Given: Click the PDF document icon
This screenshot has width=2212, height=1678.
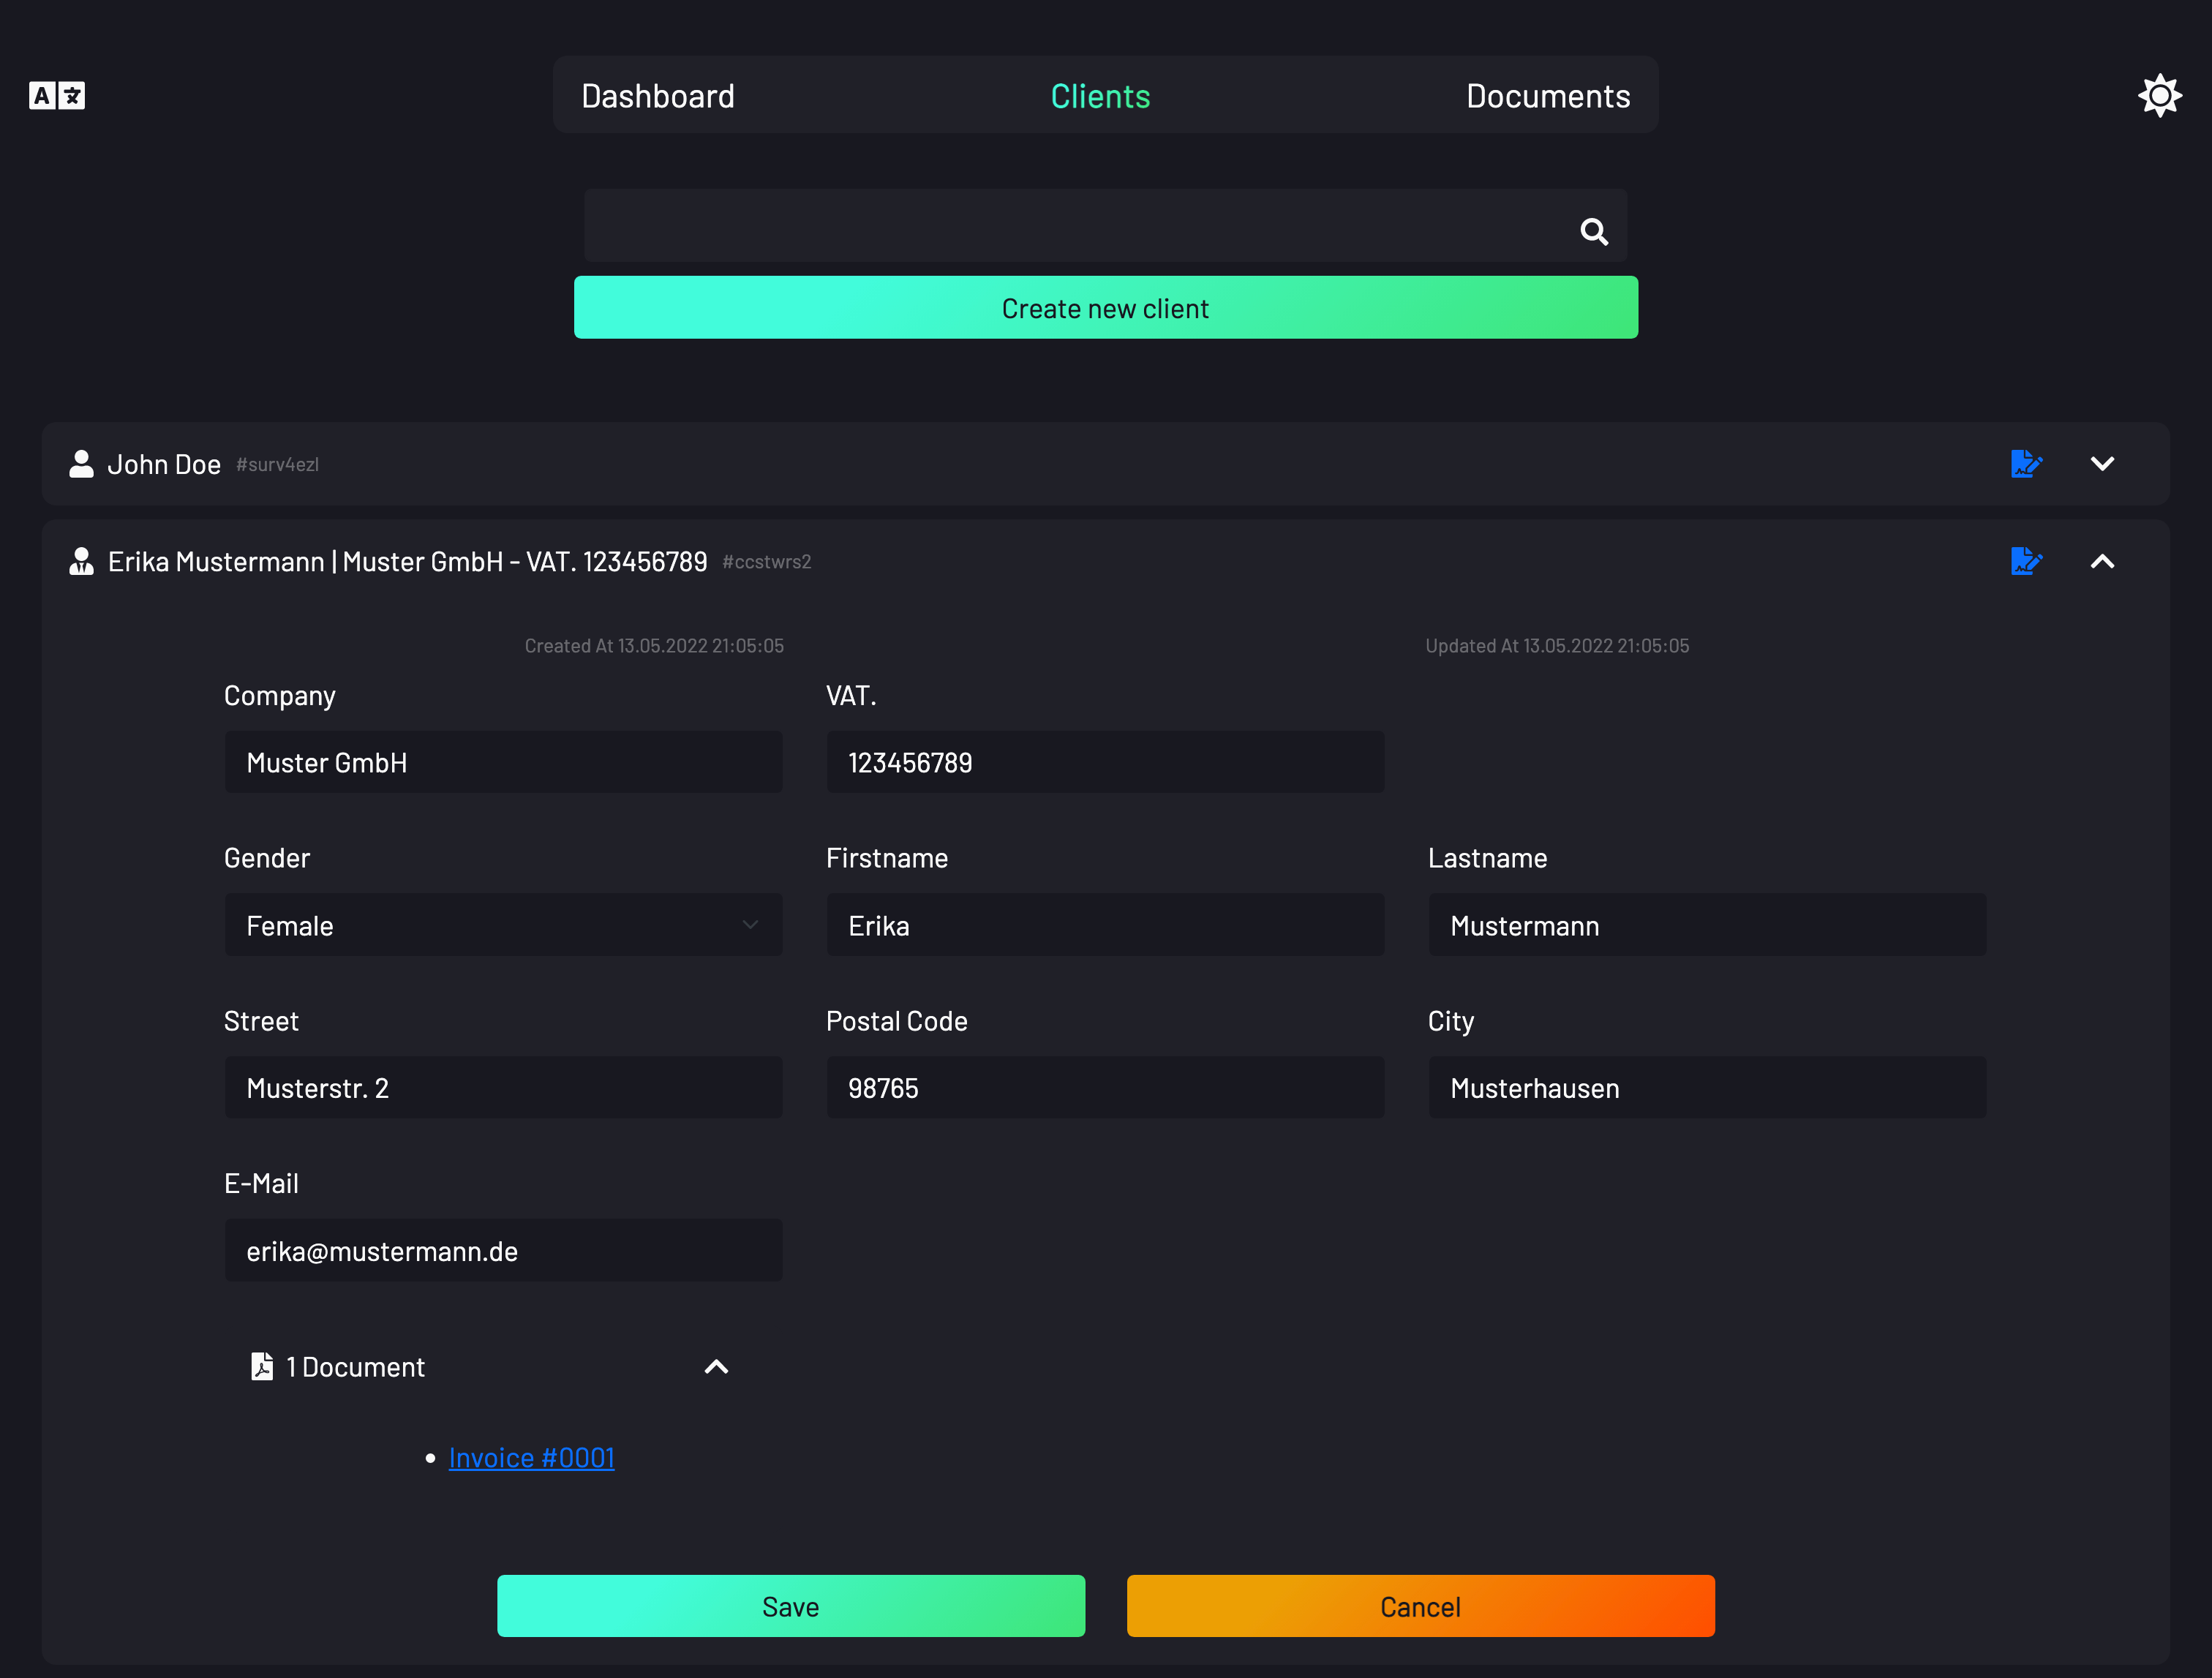Looking at the screenshot, I should click(x=262, y=1366).
